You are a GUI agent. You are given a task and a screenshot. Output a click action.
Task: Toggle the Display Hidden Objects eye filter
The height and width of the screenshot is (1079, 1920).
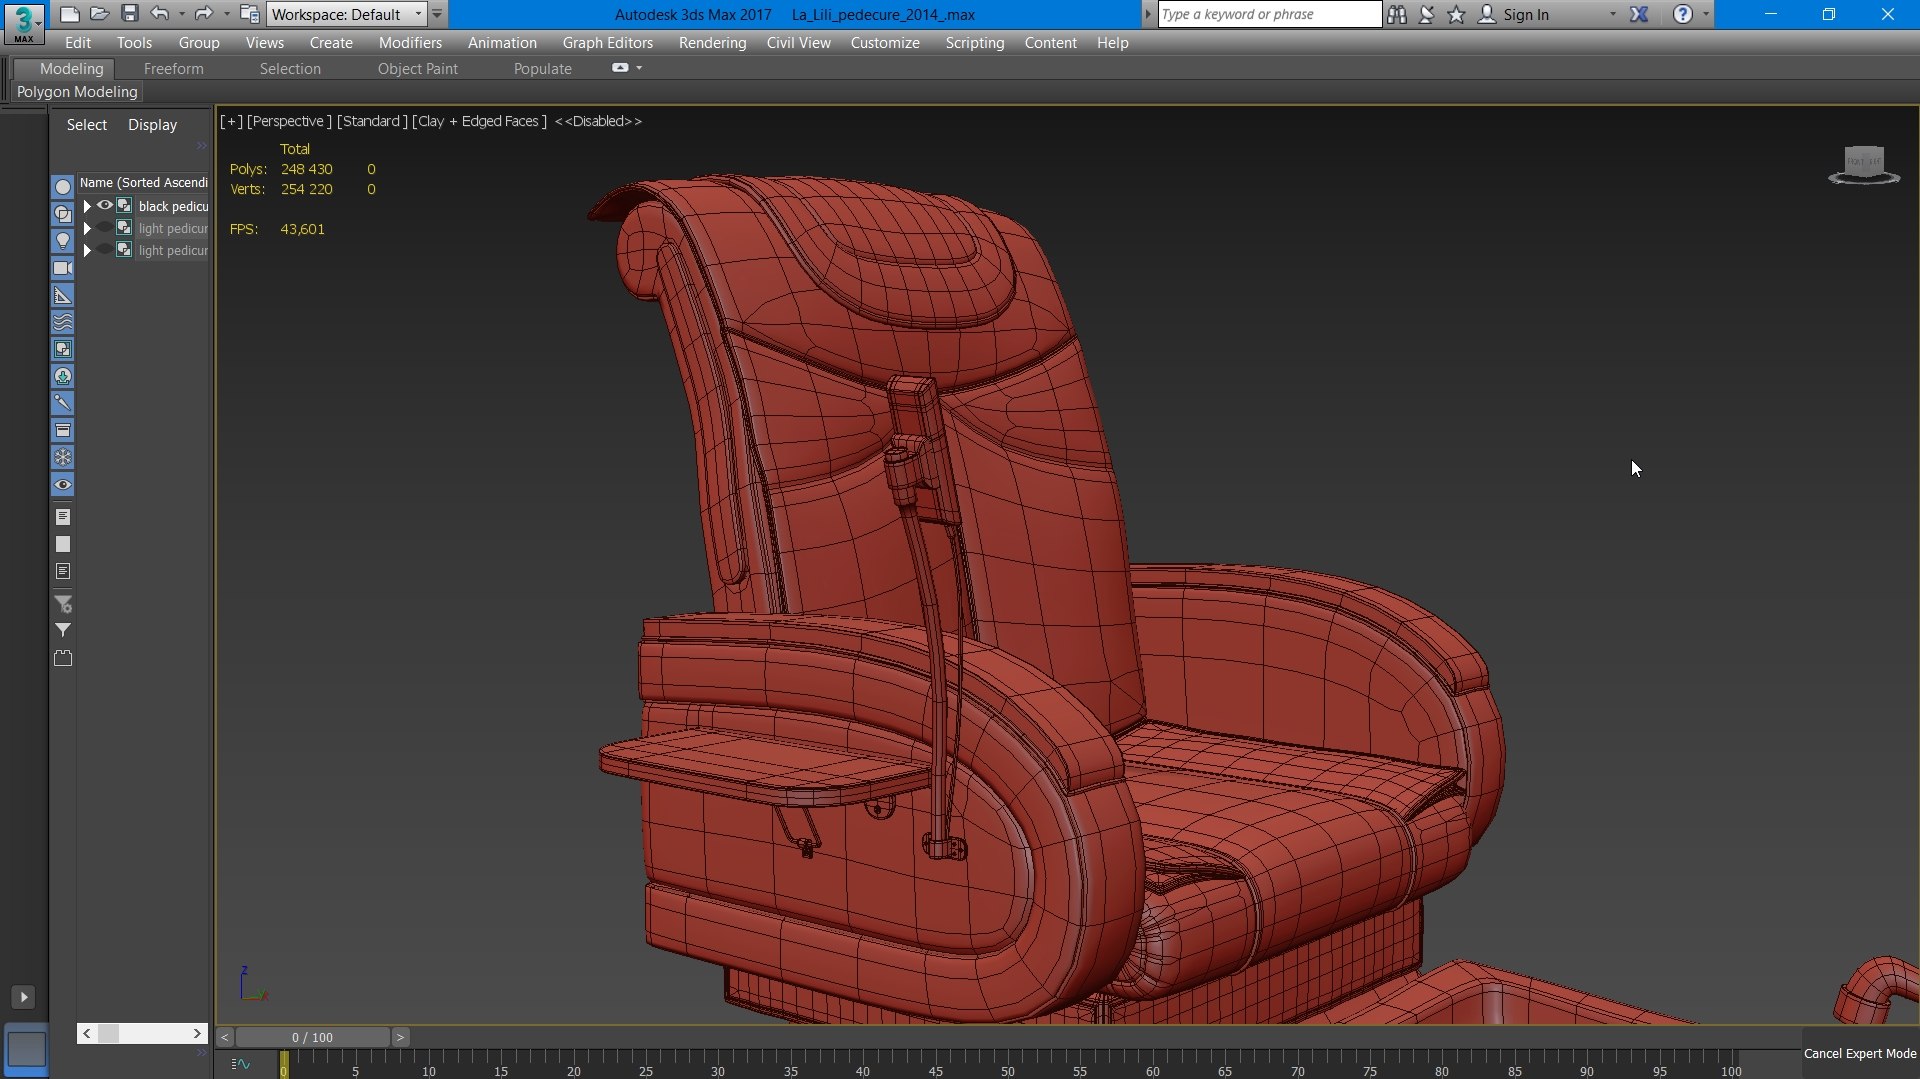tap(63, 484)
